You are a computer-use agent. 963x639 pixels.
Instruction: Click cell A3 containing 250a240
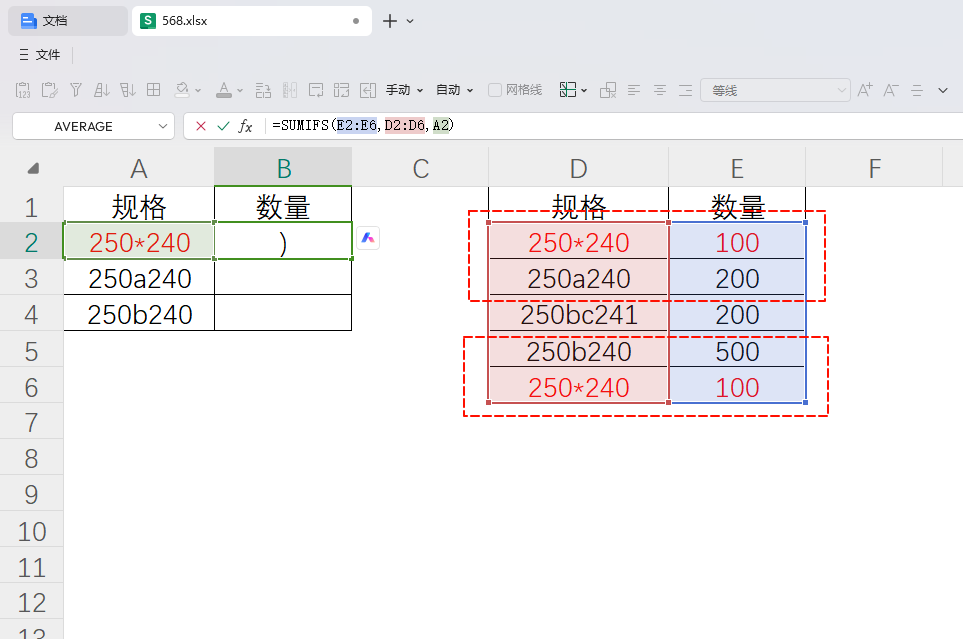point(139,278)
